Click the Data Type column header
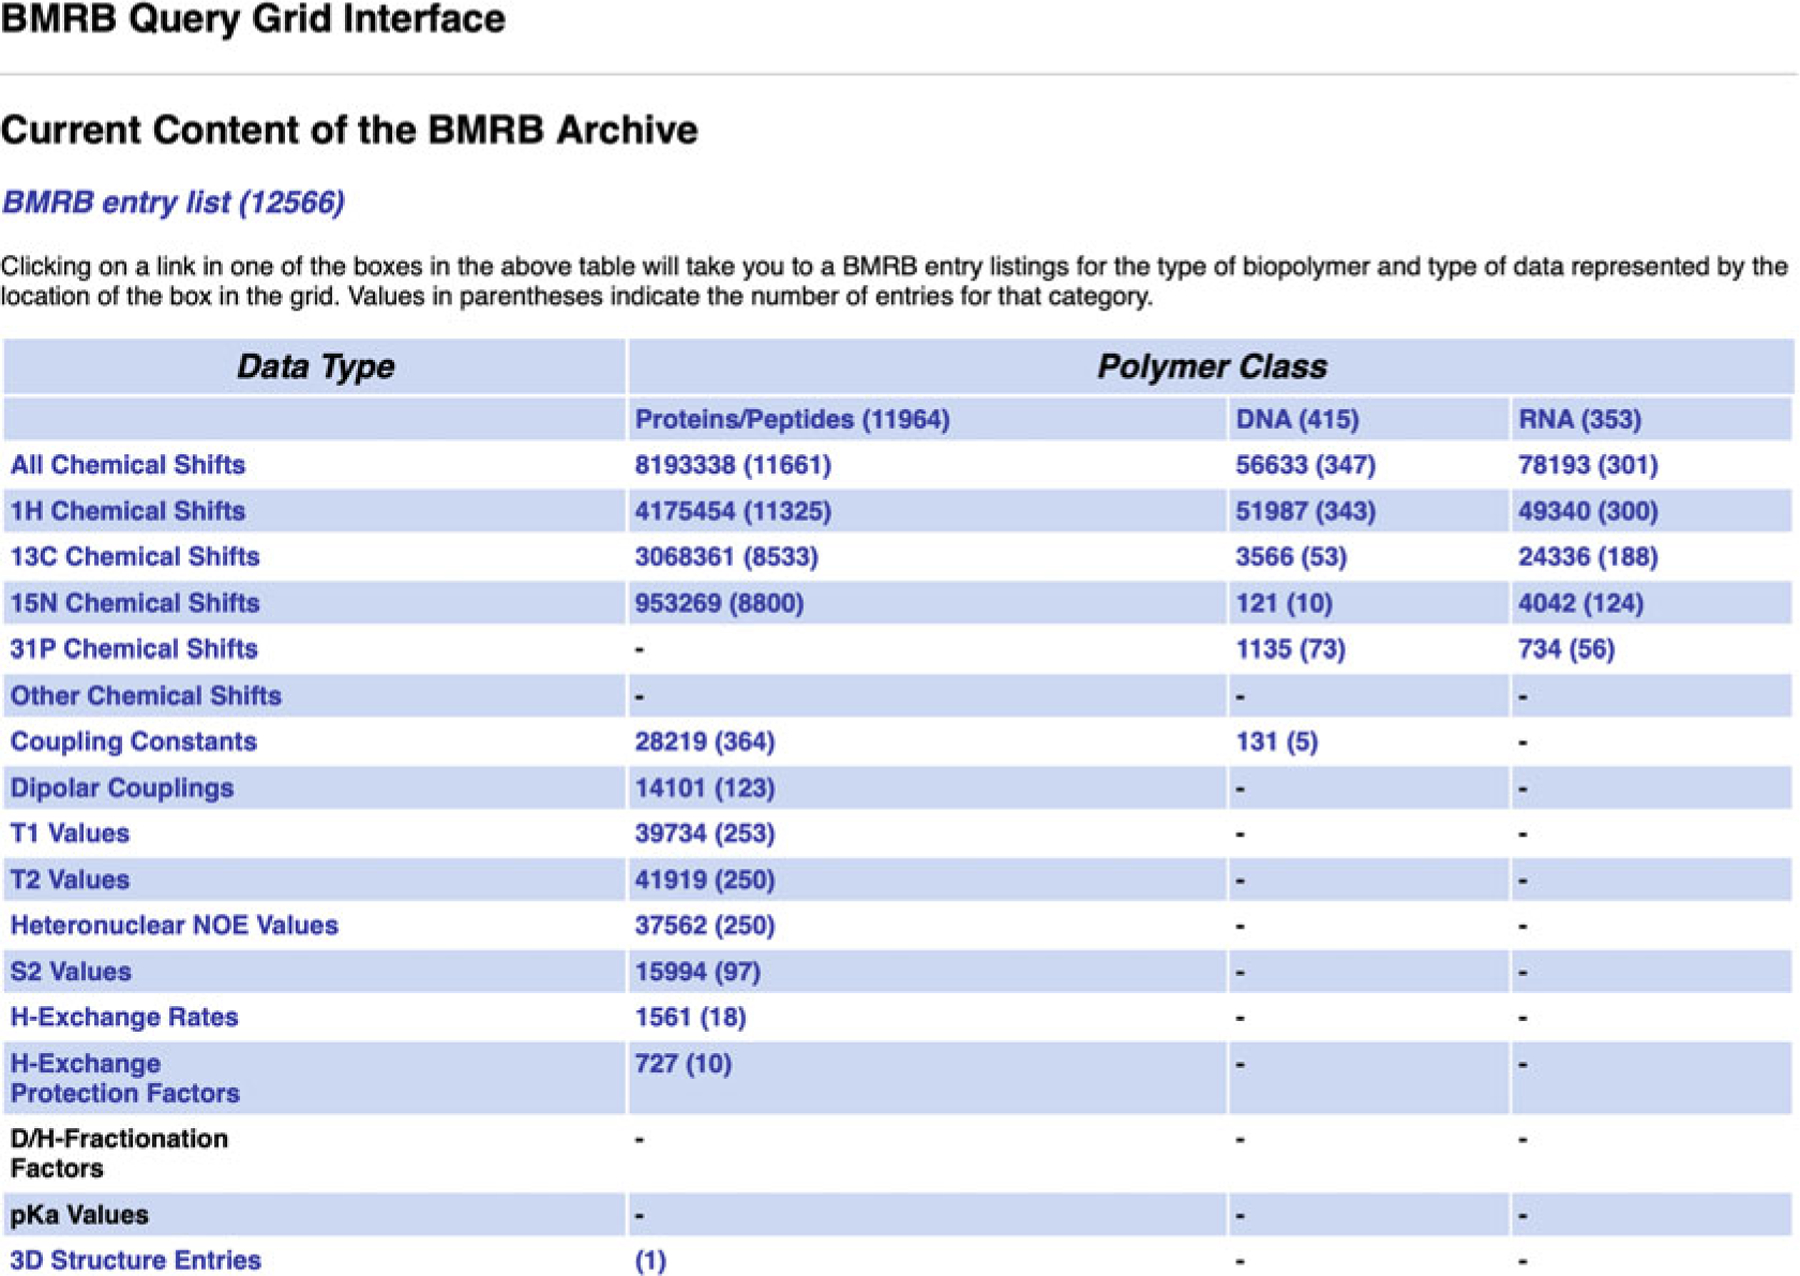Image resolution: width=1800 pixels, height=1276 pixels. pos(315,366)
